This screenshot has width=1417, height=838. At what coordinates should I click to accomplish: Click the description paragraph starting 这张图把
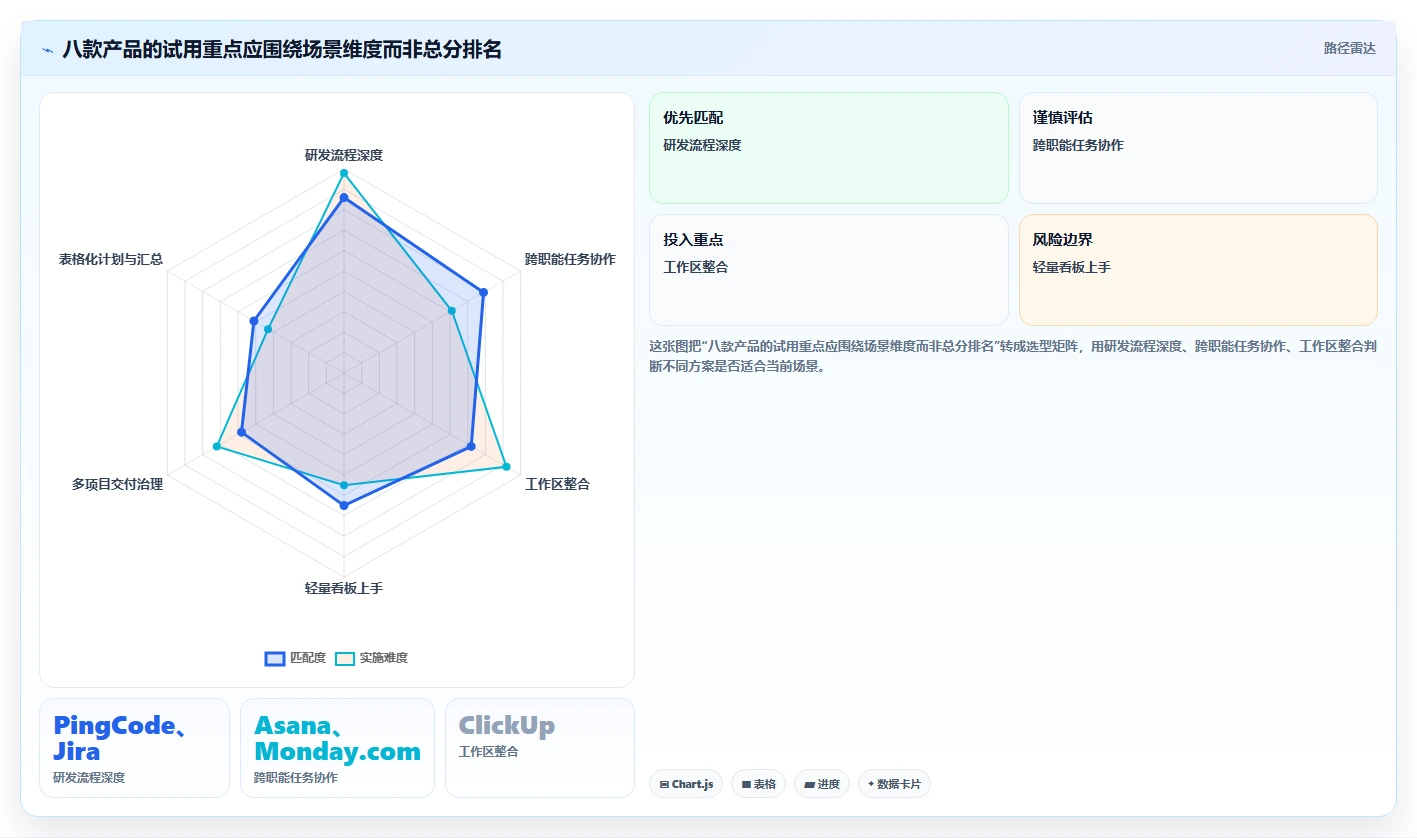pyautogui.click(x=1012, y=356)
